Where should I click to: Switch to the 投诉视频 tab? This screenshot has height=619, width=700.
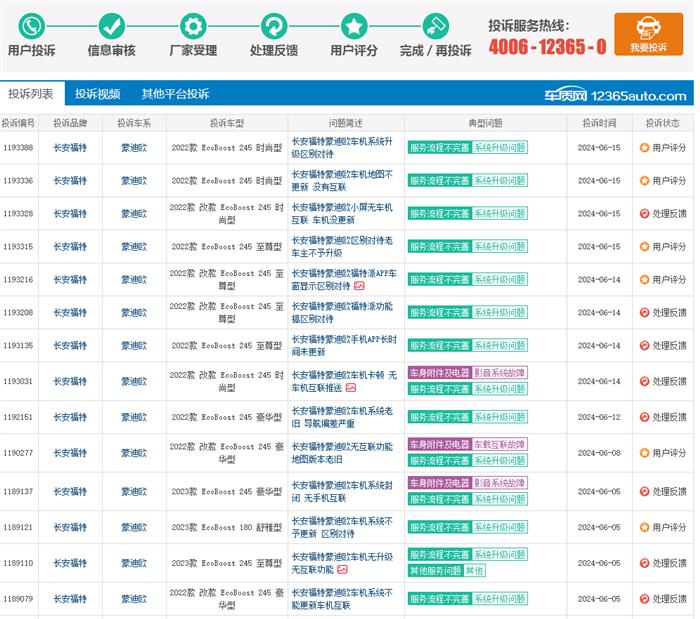pos(97,94)
